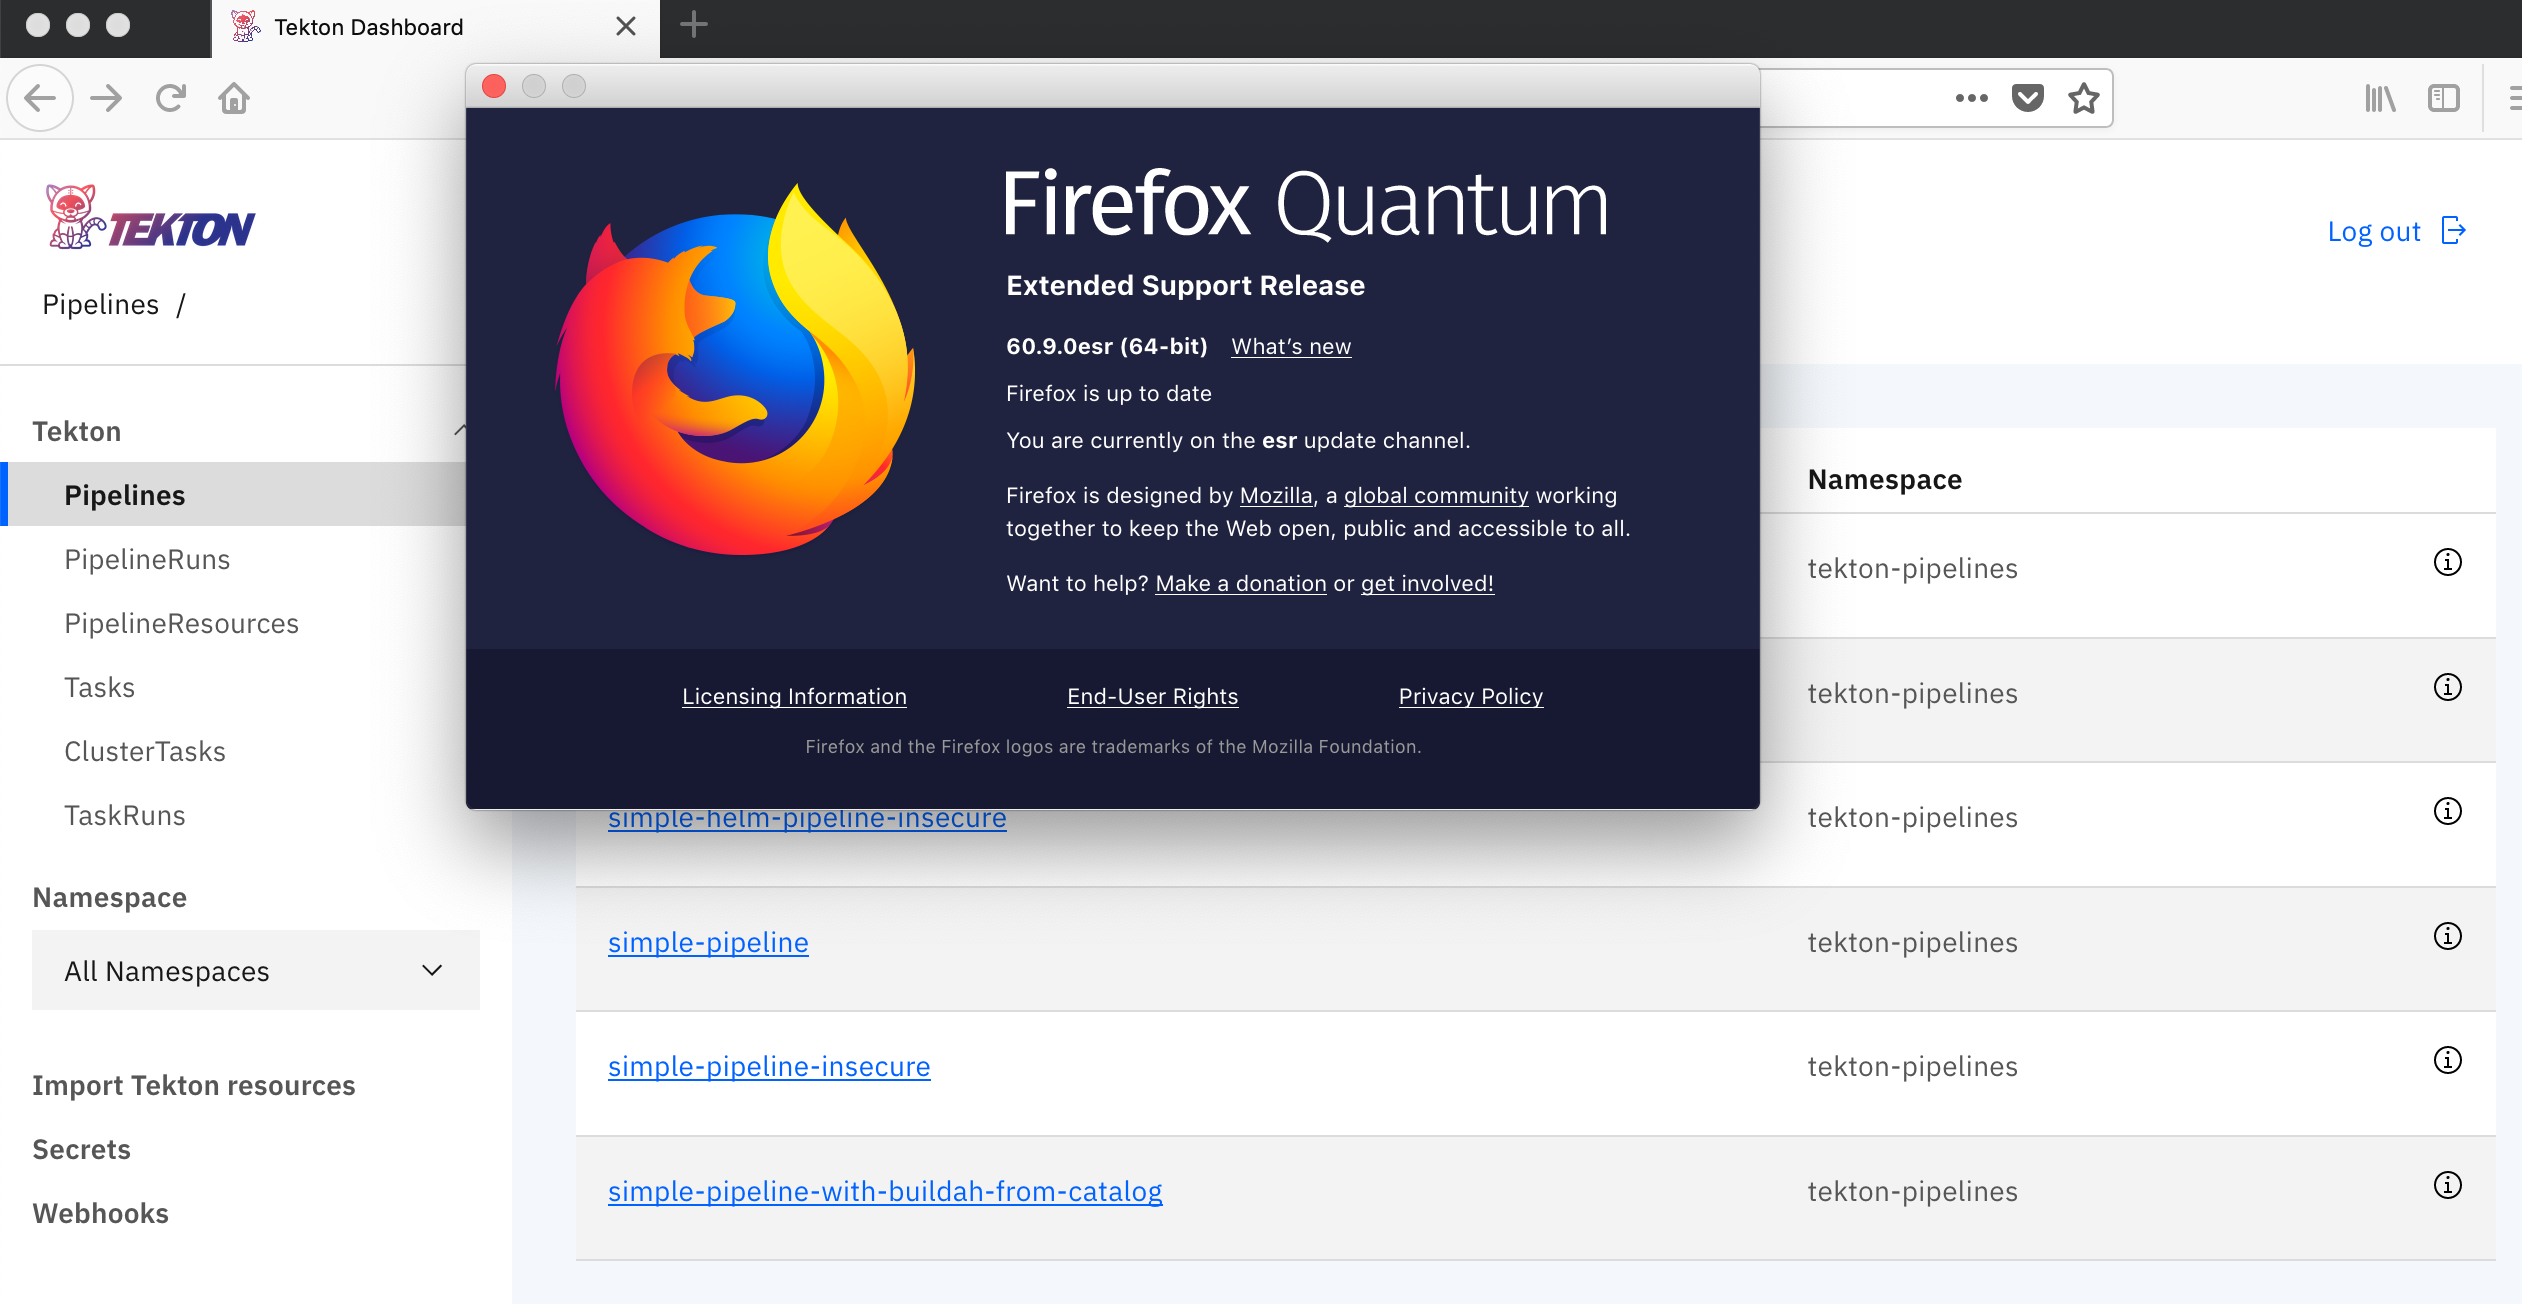The image size is (2522, 1304).
Task: Expand the All Namespaces dropdown
Action: click(256, 970)
